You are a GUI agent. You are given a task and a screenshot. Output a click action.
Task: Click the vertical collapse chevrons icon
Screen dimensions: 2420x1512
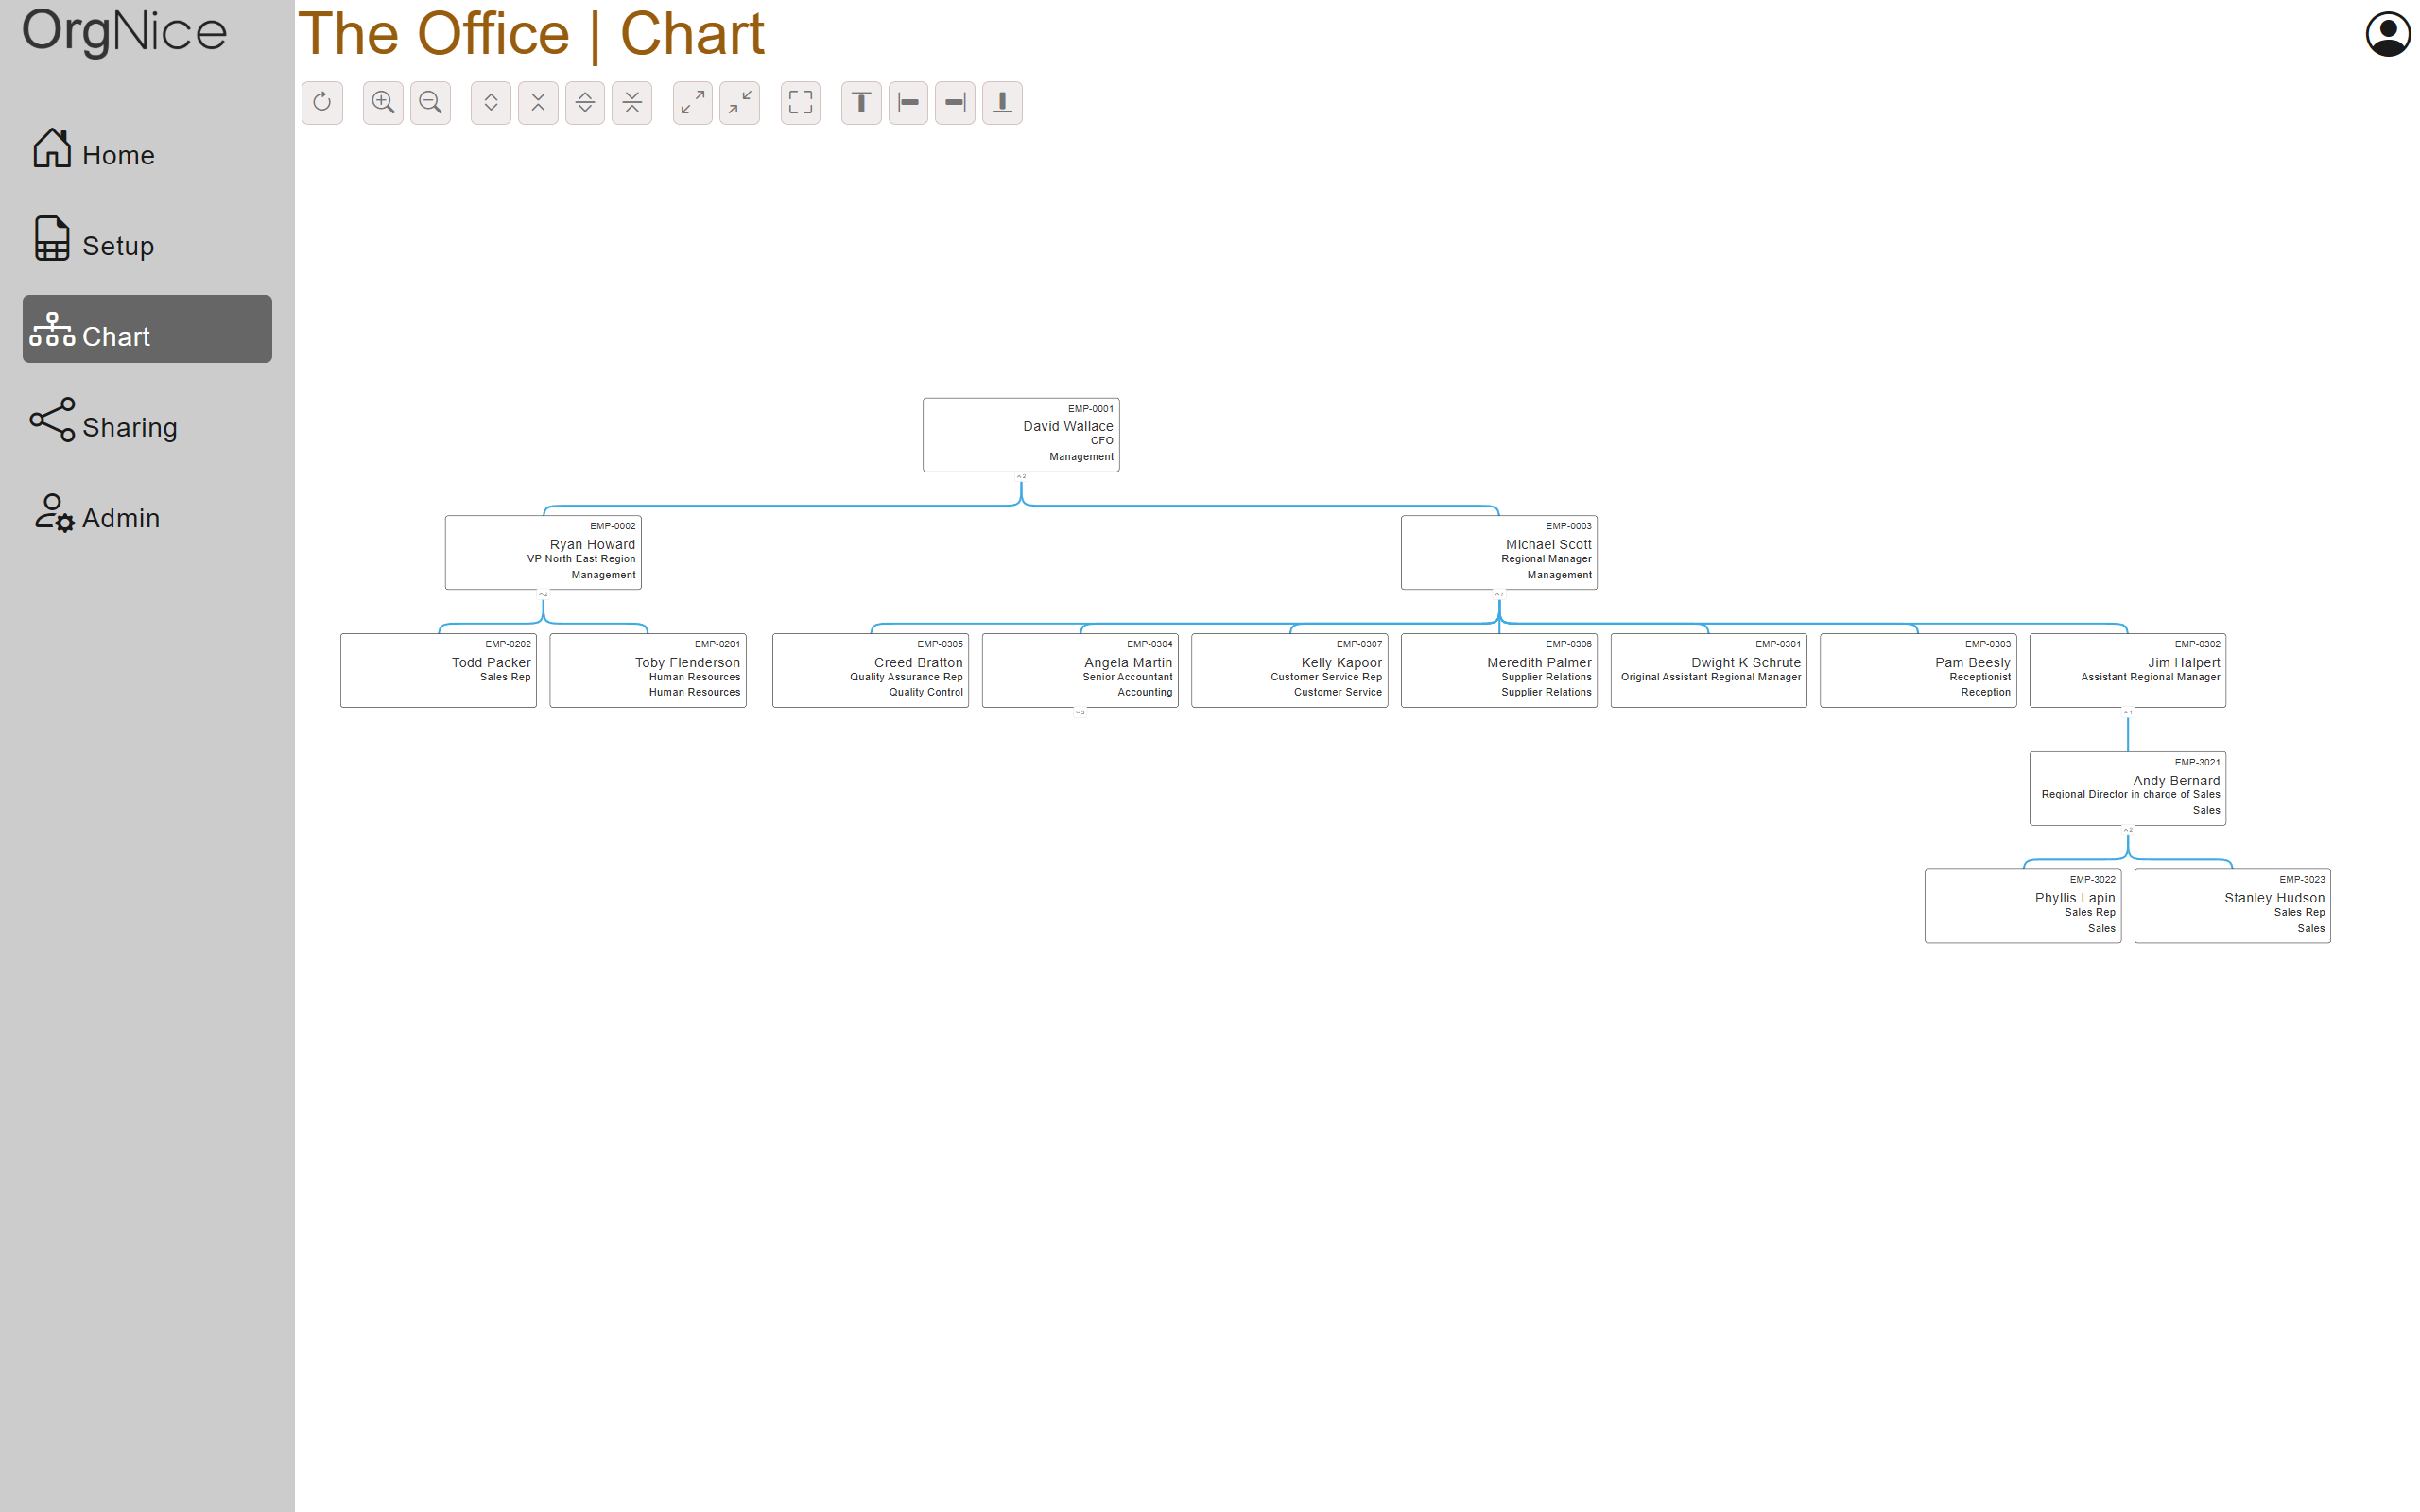coord(538,102)
